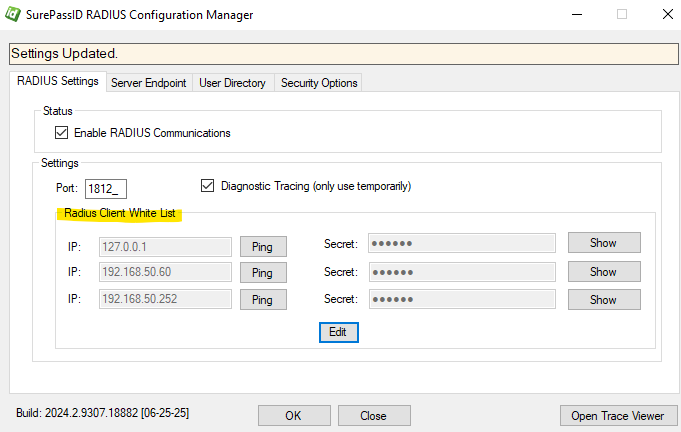Open the User Directory tab
The width and height of the screenshot is (681, 432).
point(232,82)
